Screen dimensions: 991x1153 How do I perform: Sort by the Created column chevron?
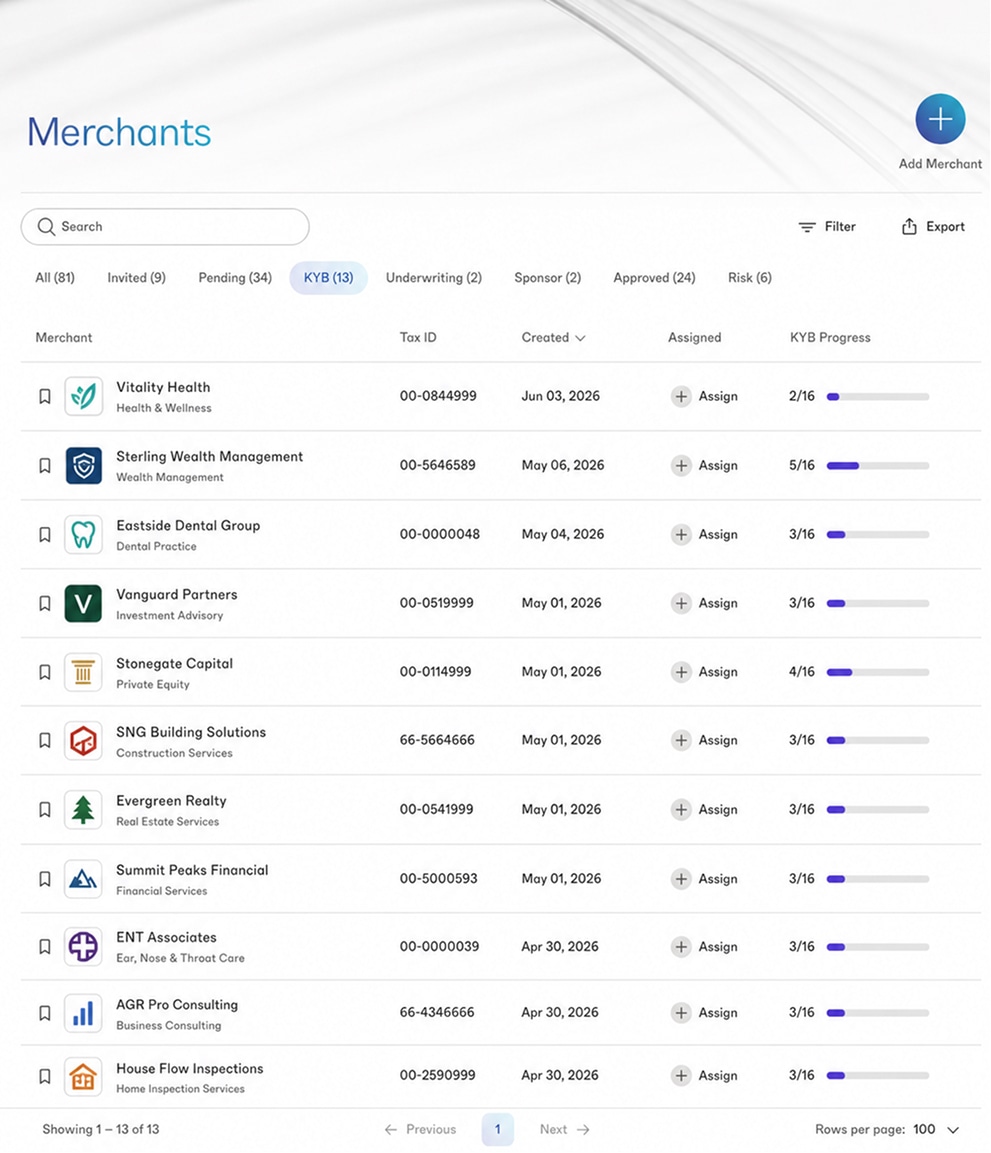click(580, 338)
